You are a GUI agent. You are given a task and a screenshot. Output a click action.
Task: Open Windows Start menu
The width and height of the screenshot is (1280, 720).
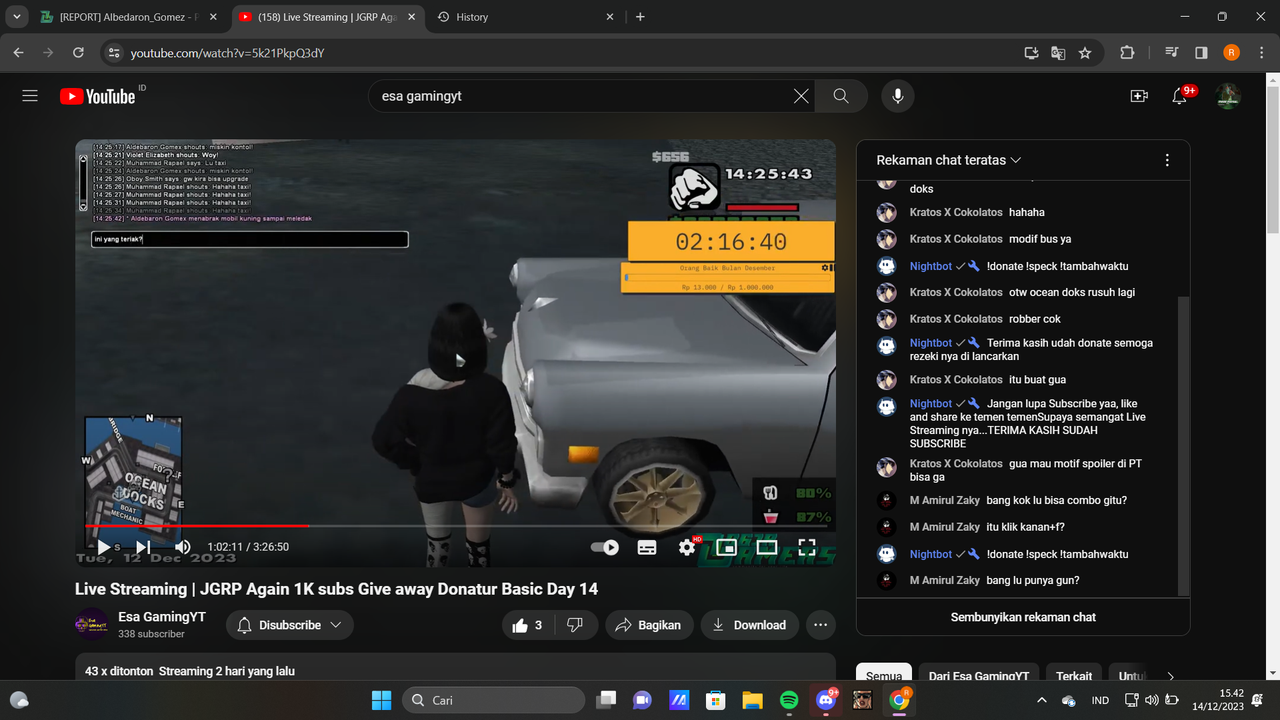tap(382, 700)
